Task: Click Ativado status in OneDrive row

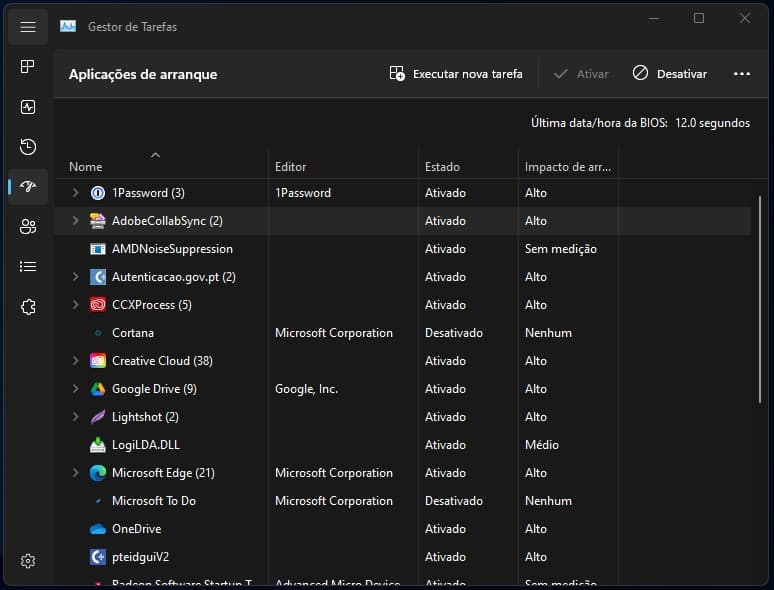Action: (445, 529)
